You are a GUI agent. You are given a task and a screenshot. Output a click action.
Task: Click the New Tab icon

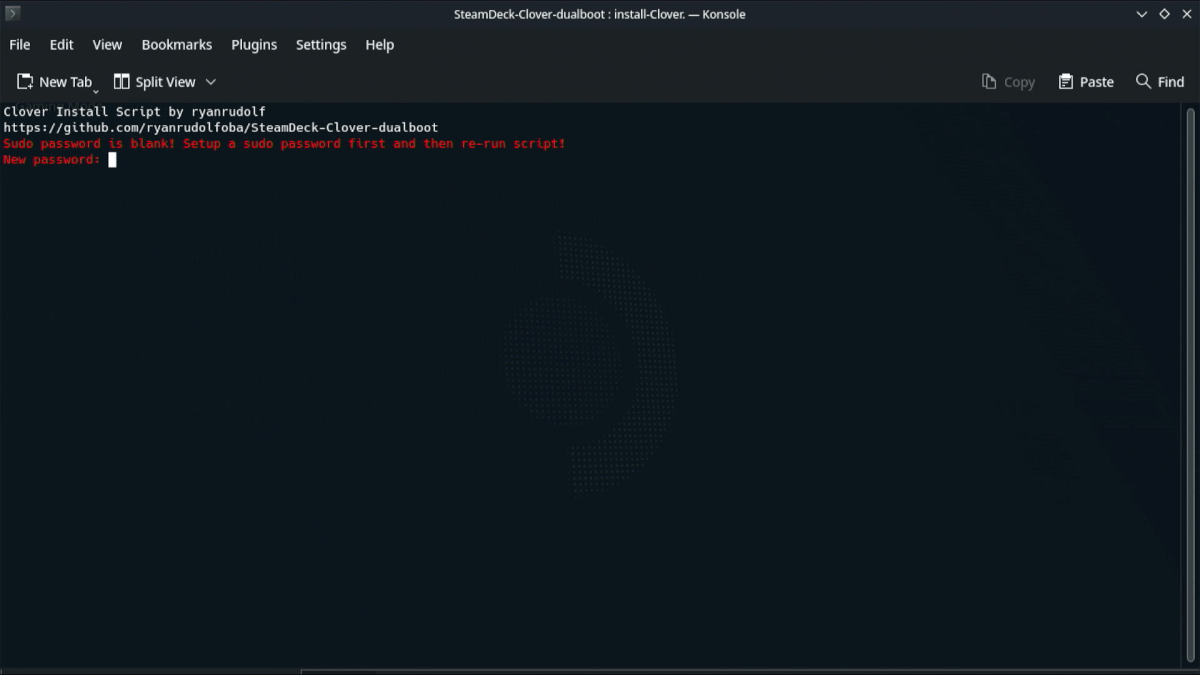coord(25,82)
